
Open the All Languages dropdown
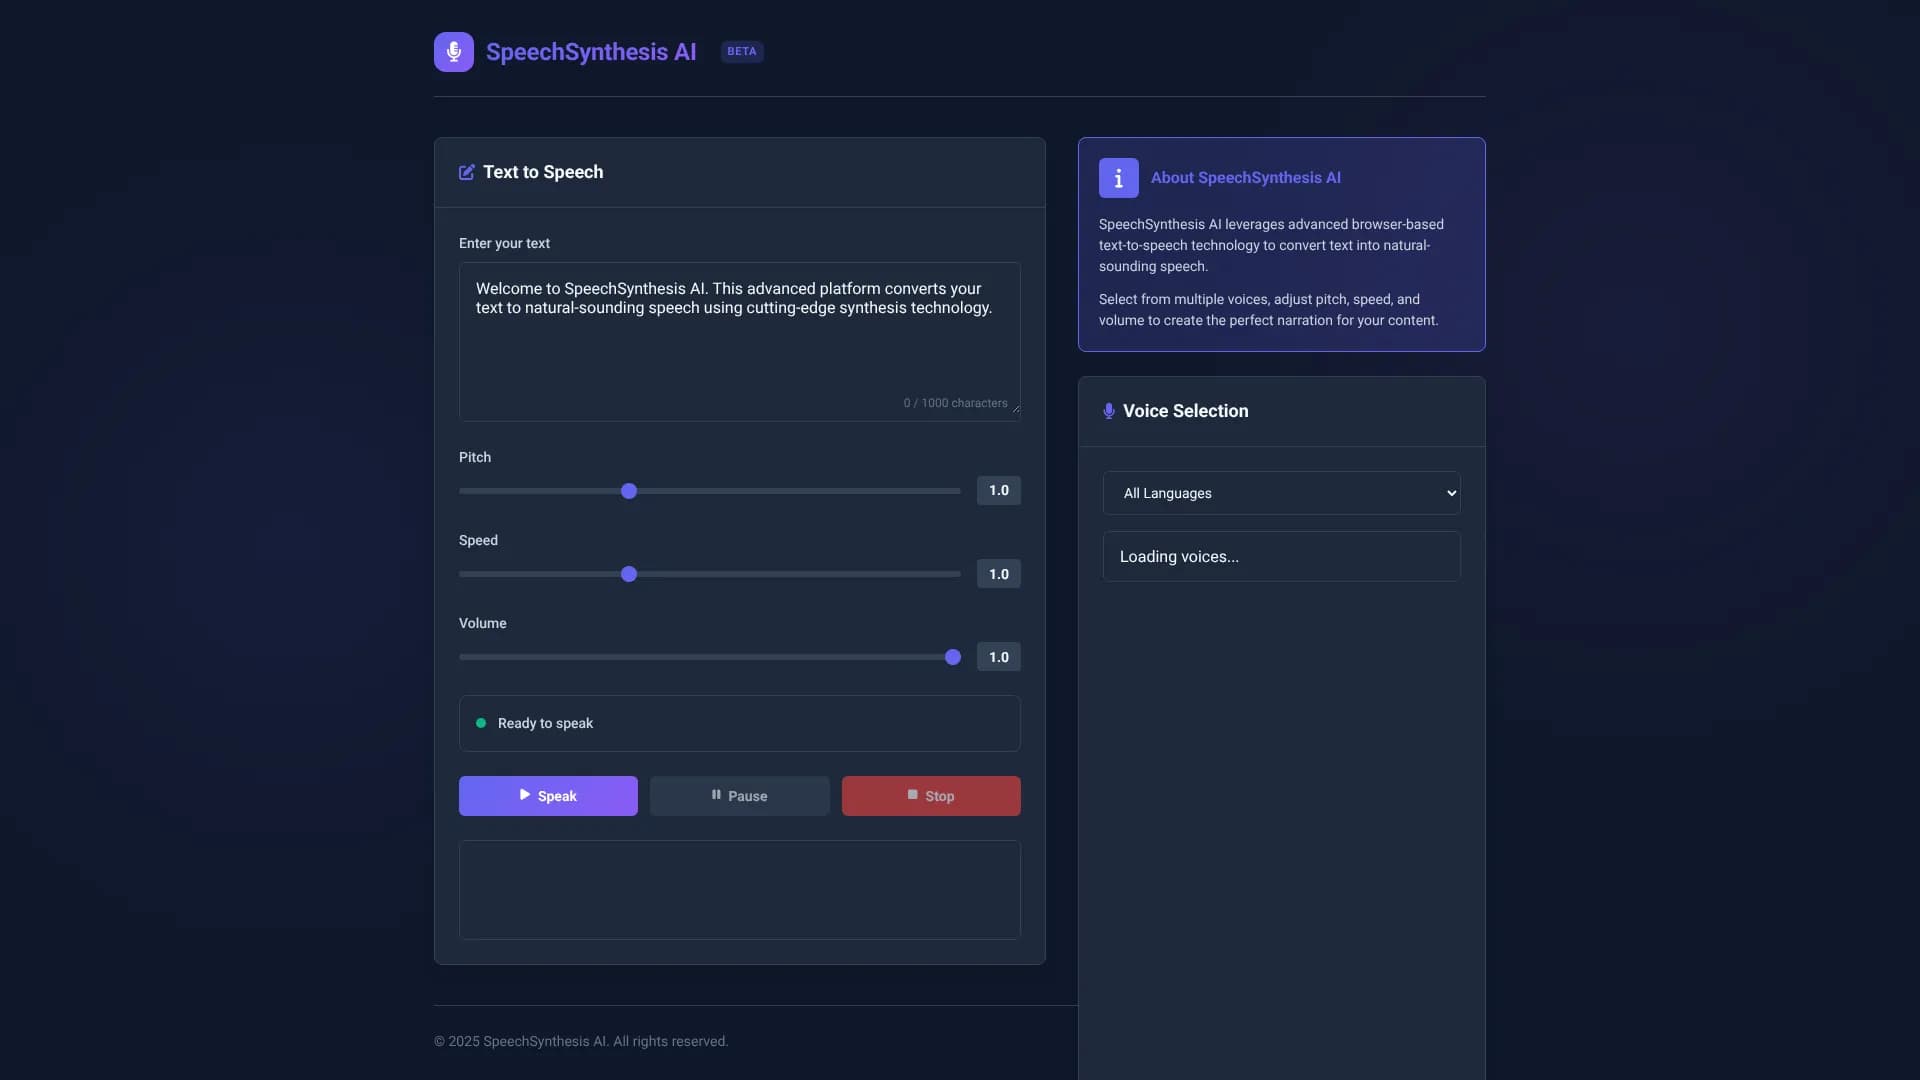click(x=1281, y=492)
